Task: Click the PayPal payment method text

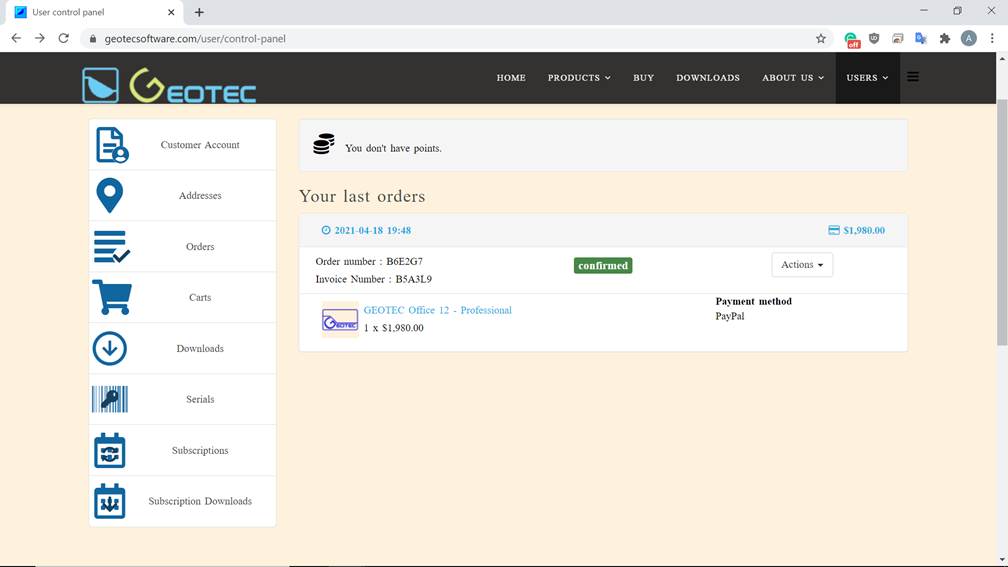Action: pos(730,316)
